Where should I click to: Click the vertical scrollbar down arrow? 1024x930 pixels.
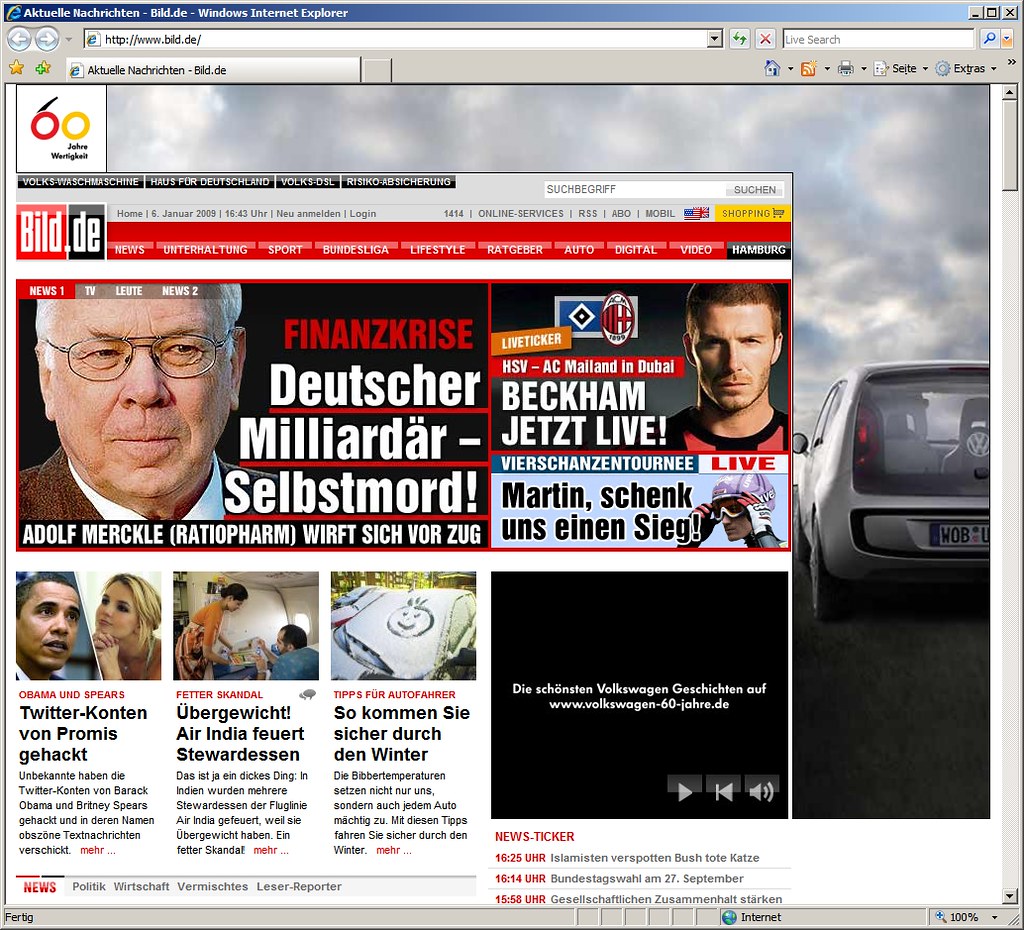[x=1009, y=896]
